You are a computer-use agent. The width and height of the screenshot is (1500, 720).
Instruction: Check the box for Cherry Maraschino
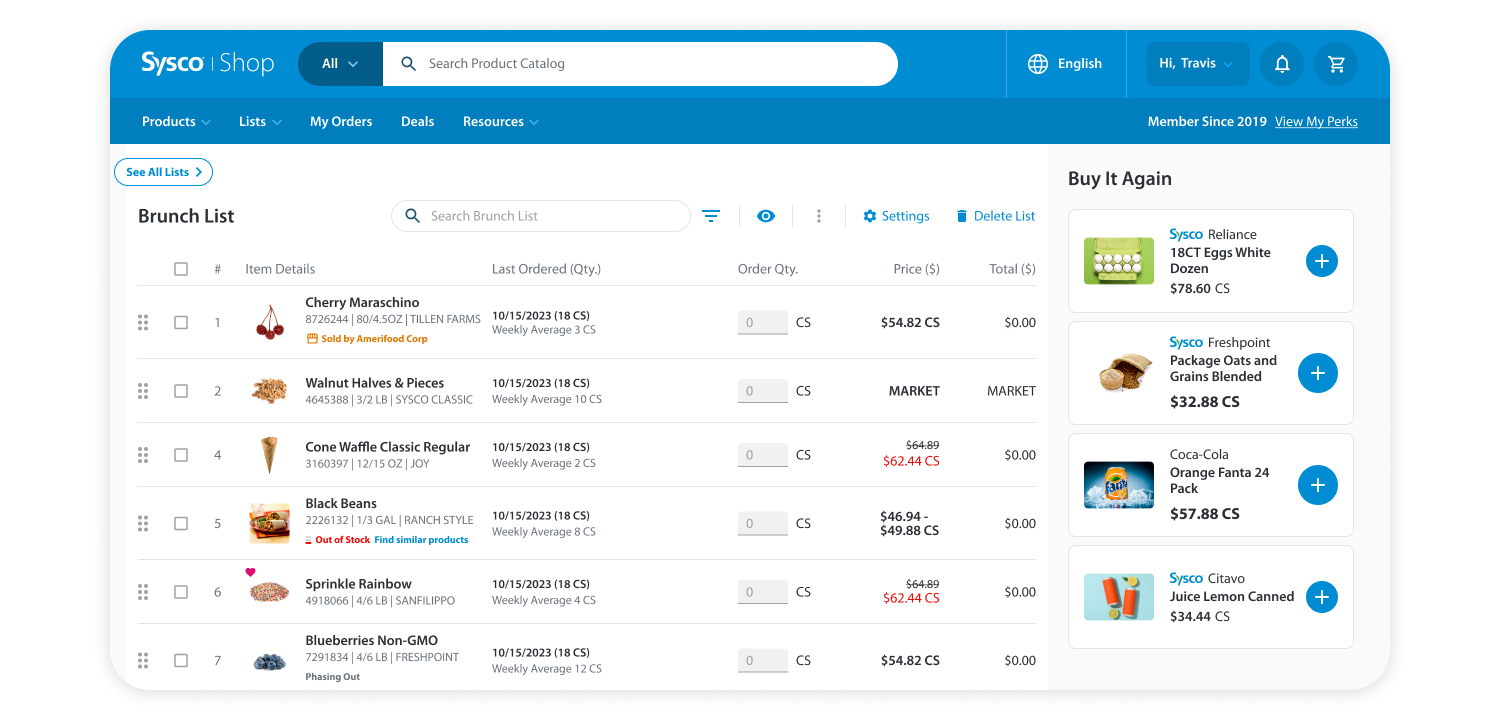(x=181, y=322)
